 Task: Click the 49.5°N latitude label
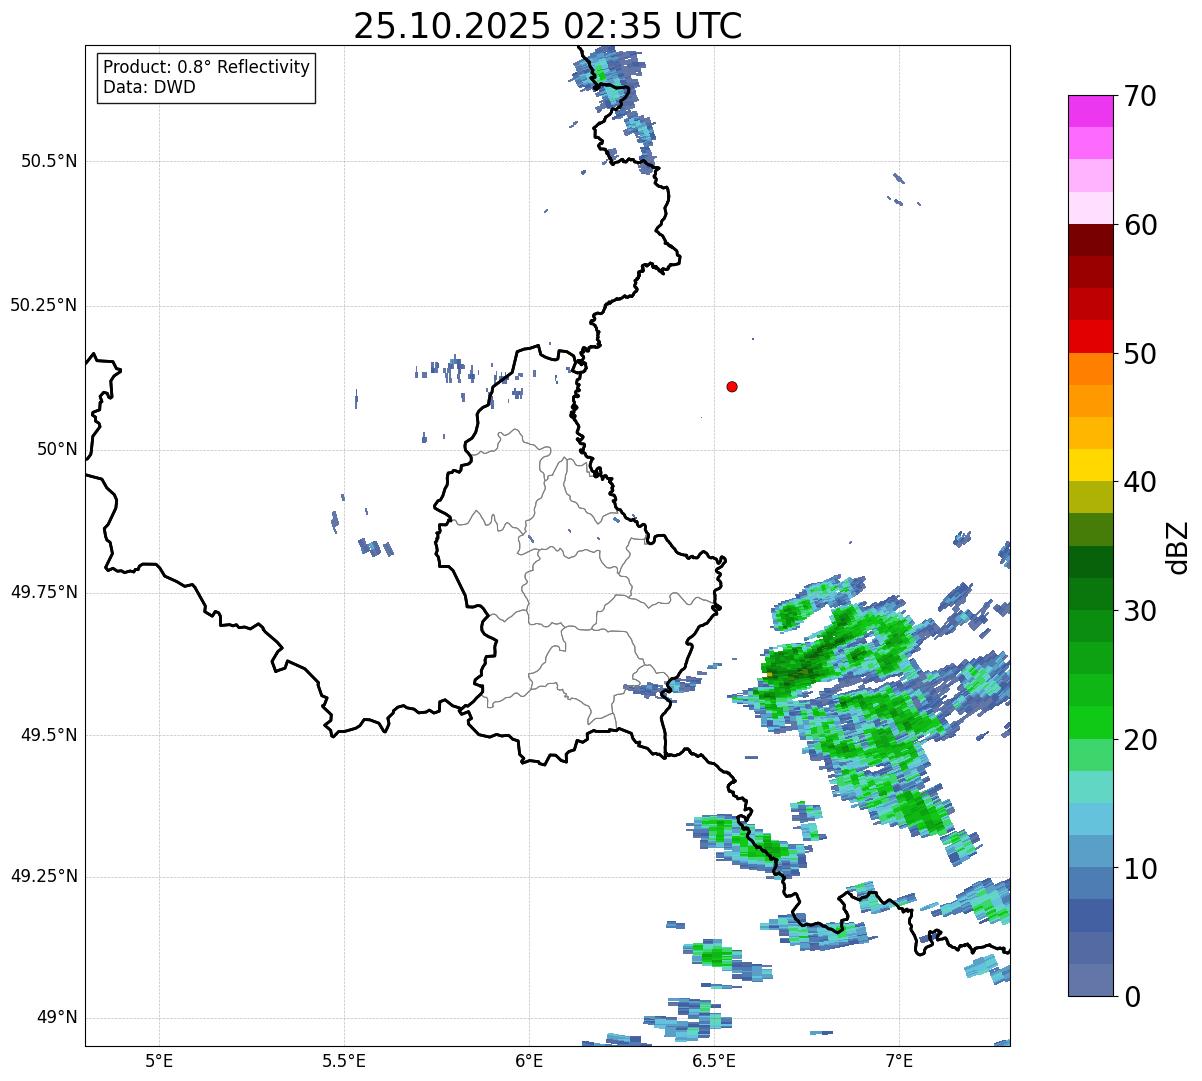tap(49, 735)
